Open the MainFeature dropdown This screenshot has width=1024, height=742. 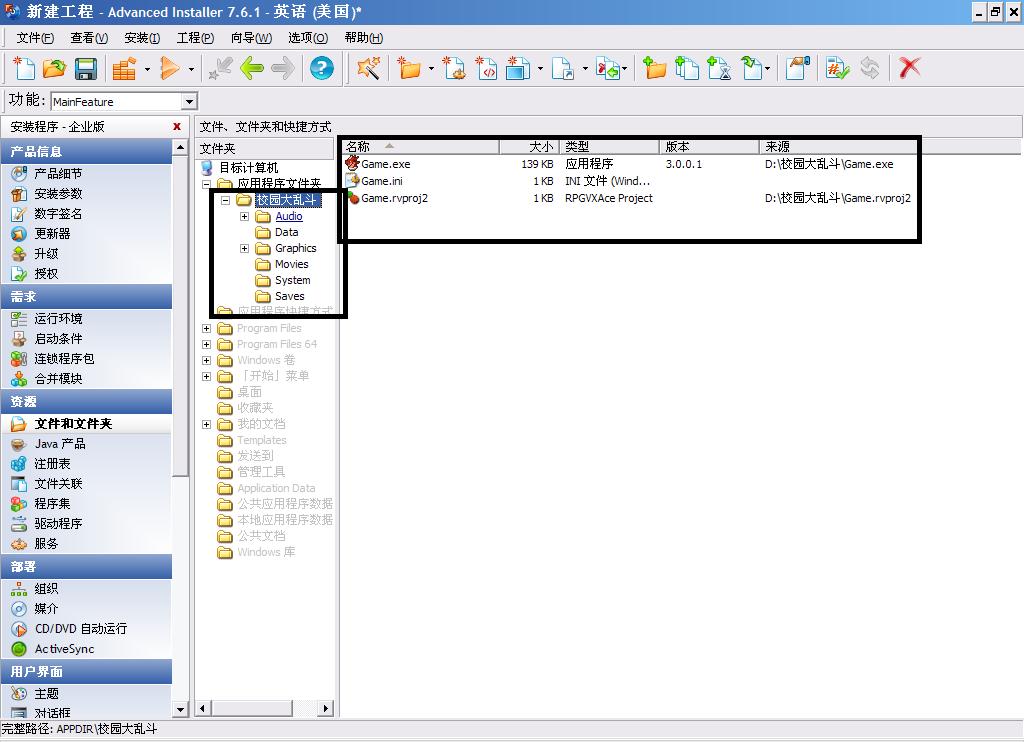tap(189, 101)
